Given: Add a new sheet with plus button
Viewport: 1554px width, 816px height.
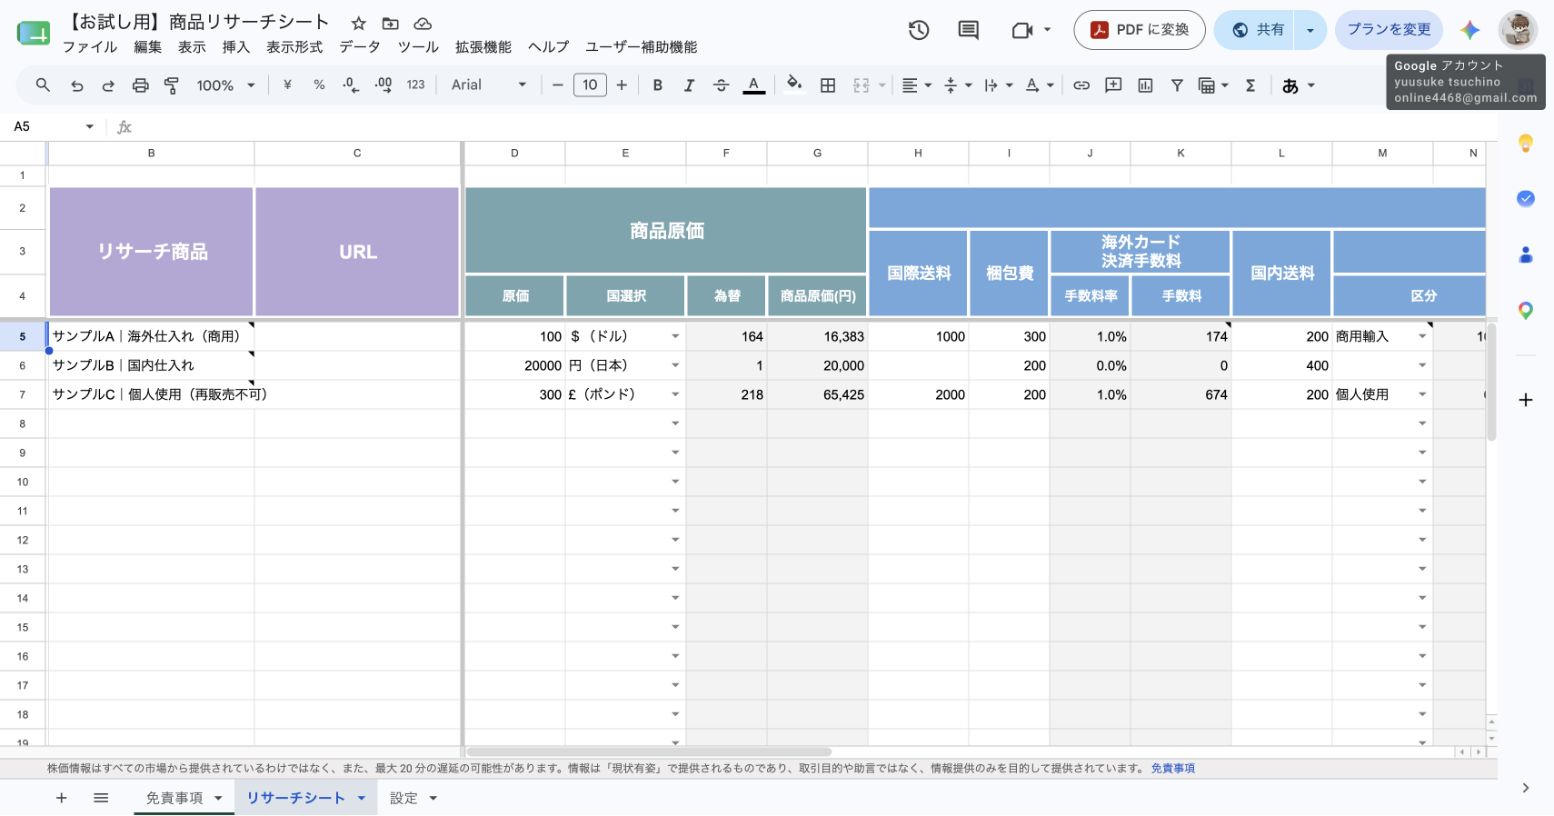Looking at the screenshot, I should click(61, 798).
